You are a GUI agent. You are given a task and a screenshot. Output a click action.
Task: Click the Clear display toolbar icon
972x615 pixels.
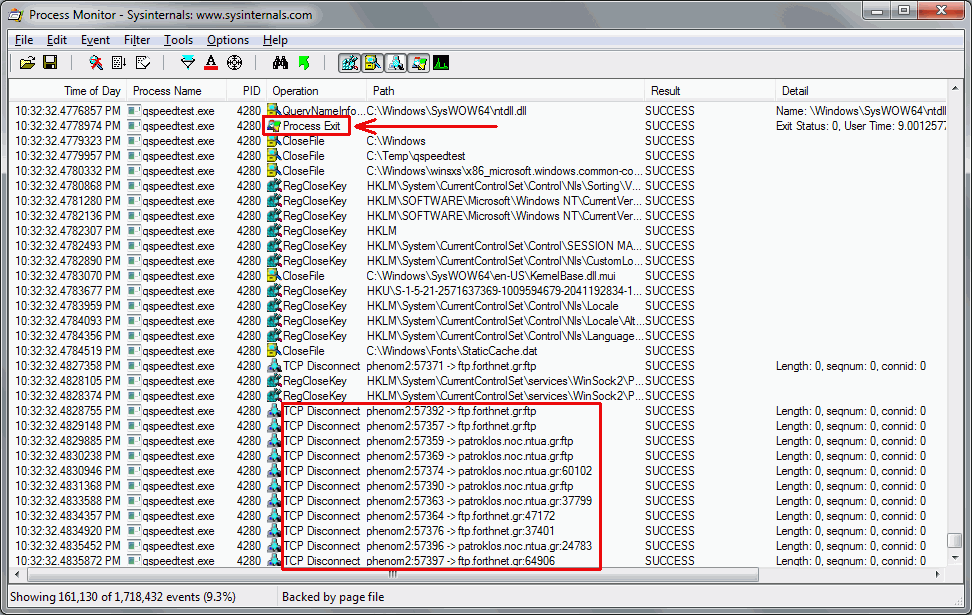143,63
